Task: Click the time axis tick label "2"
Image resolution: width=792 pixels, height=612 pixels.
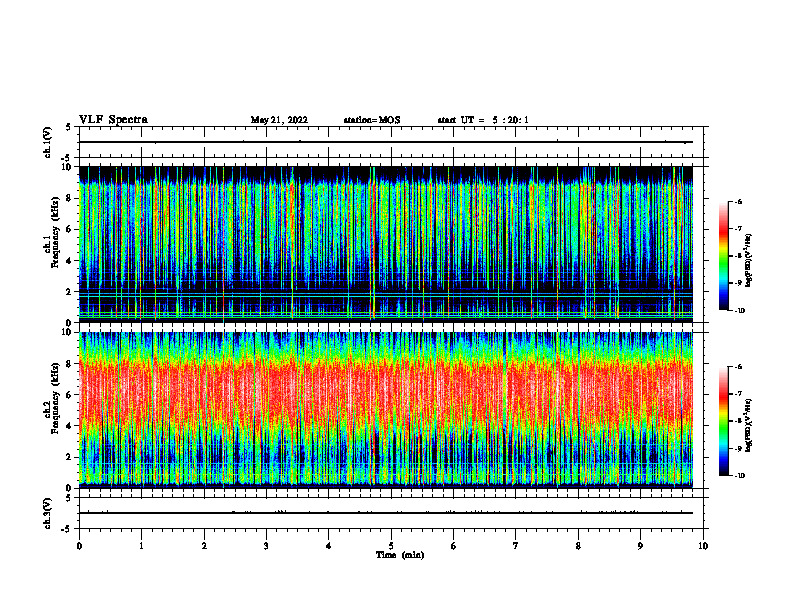Action: click(204, 546)
